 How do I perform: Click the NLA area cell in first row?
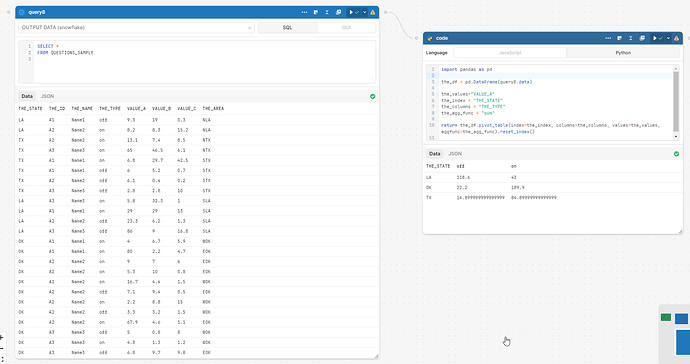pyautogui.click(x=206, y=120)
